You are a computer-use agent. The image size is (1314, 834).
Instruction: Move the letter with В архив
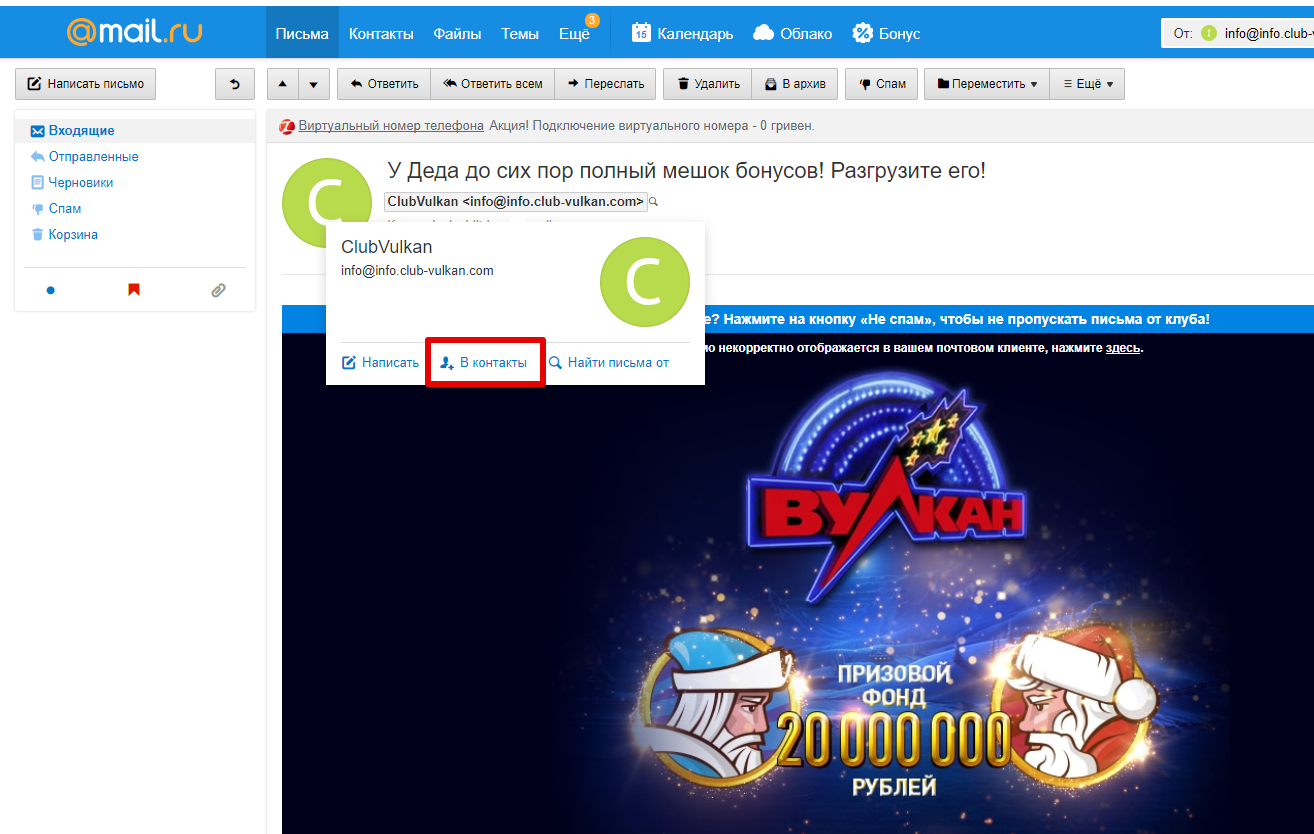795,84
